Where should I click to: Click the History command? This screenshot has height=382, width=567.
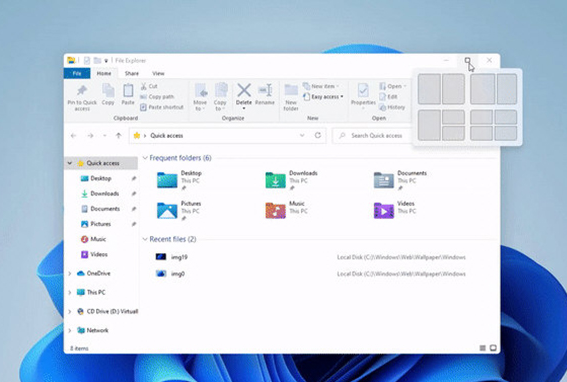click(x=392, y=107)
